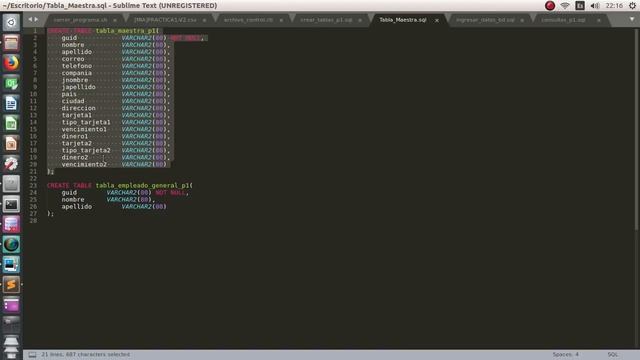The width and height of the screenshot is (640, 360).
Task: Click the vertical scrollbar of the editor
Action: tap(637, 129)
